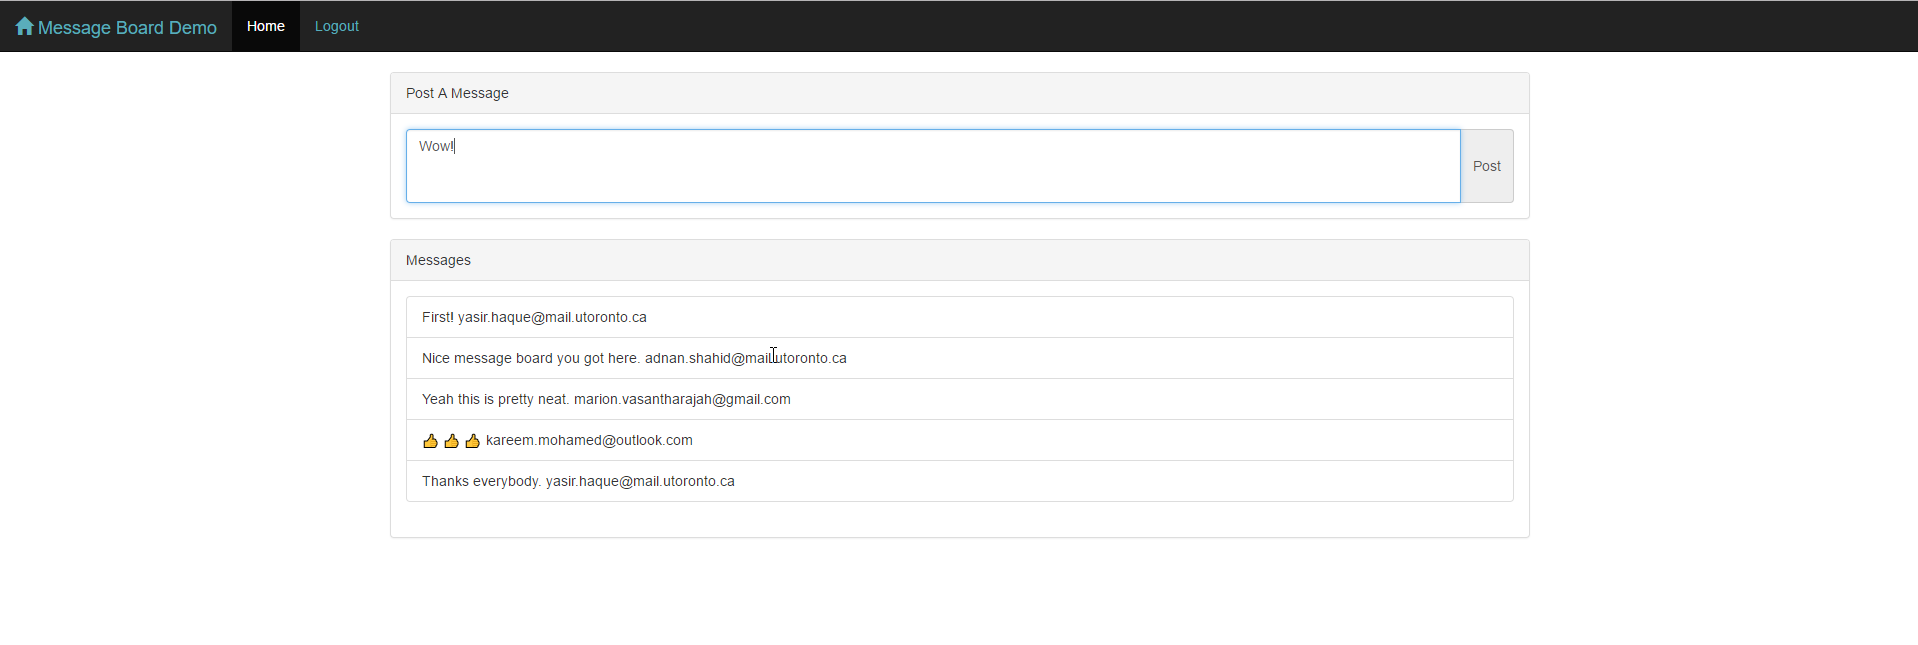Click the second thumbs-up emoji in kareem's message
1918x645 pixels.
tap(452, 441)
